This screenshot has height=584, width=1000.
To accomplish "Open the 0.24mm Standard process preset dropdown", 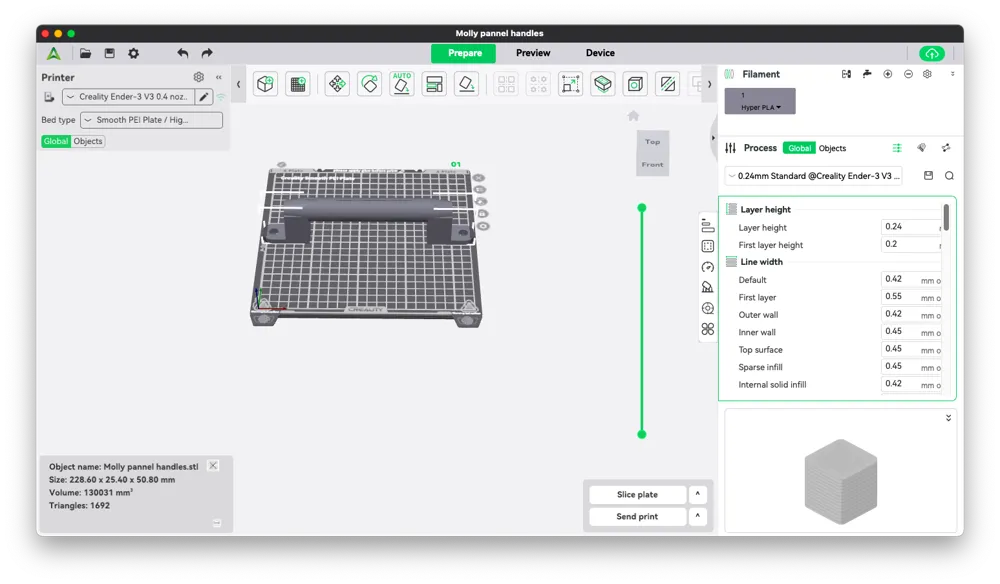I will (814, 176).
